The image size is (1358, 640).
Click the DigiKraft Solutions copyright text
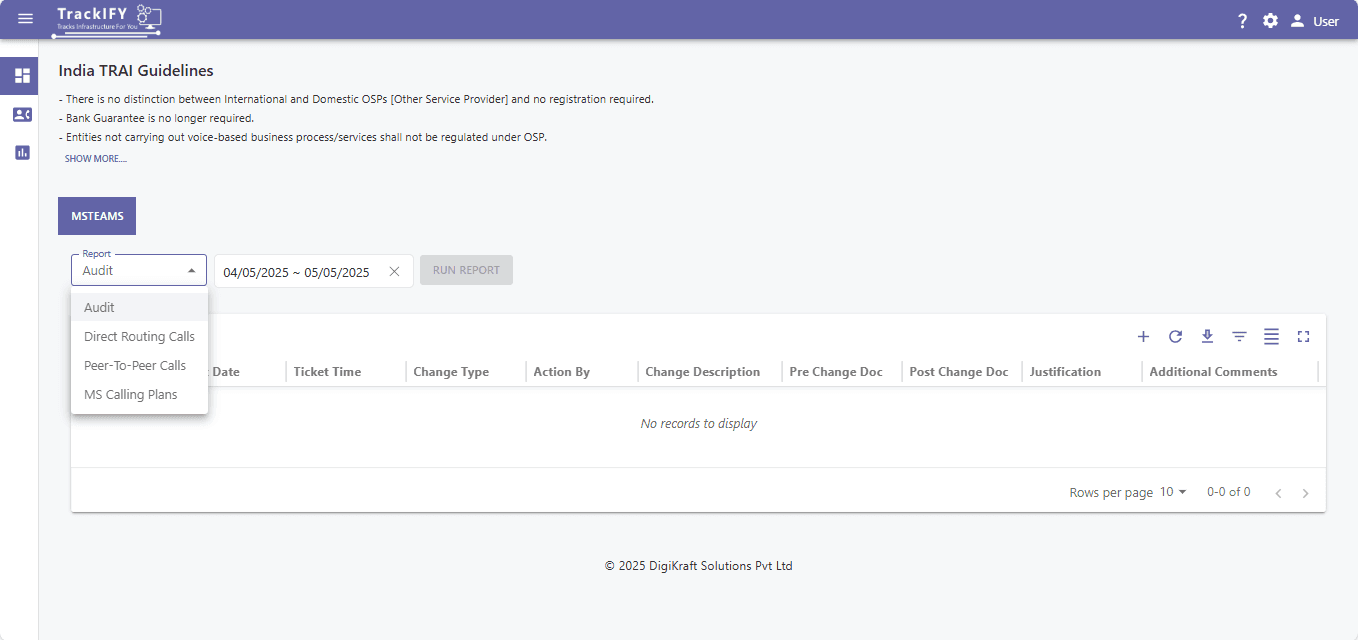tap(699, 566)
